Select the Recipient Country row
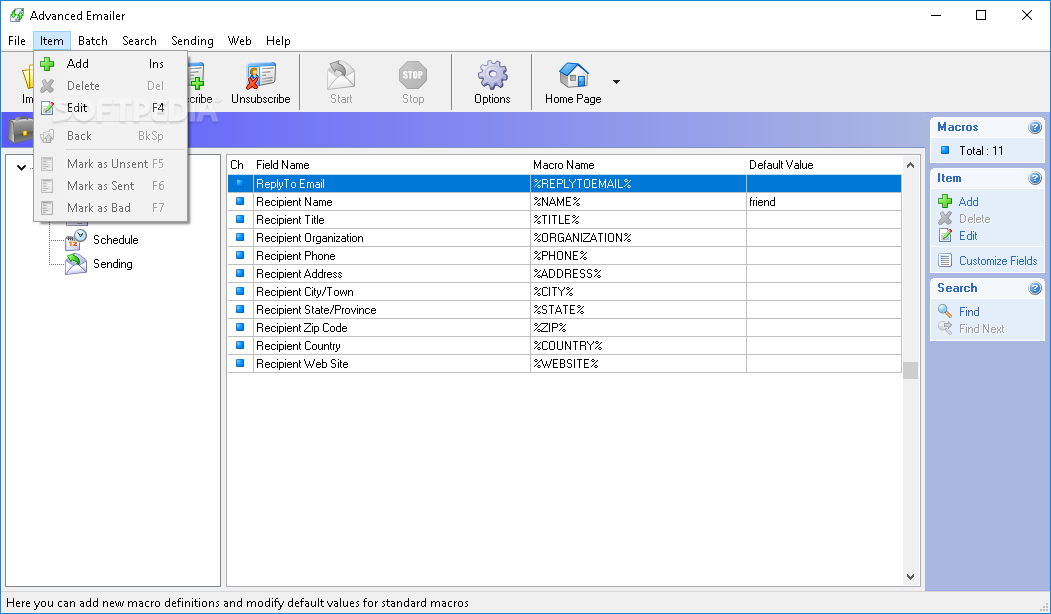 [564, 346]
